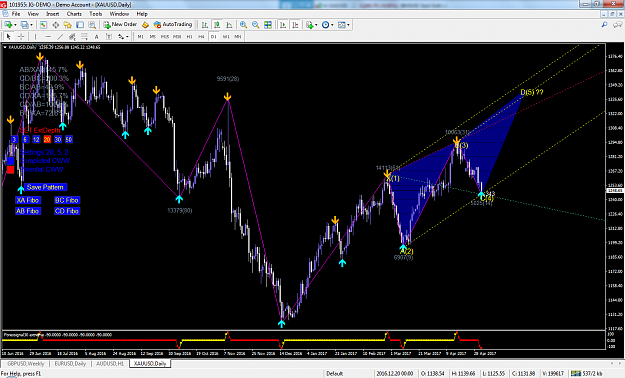Show the Market Watch window
Viewport: 625px width, 378px height.
(43, 25)
